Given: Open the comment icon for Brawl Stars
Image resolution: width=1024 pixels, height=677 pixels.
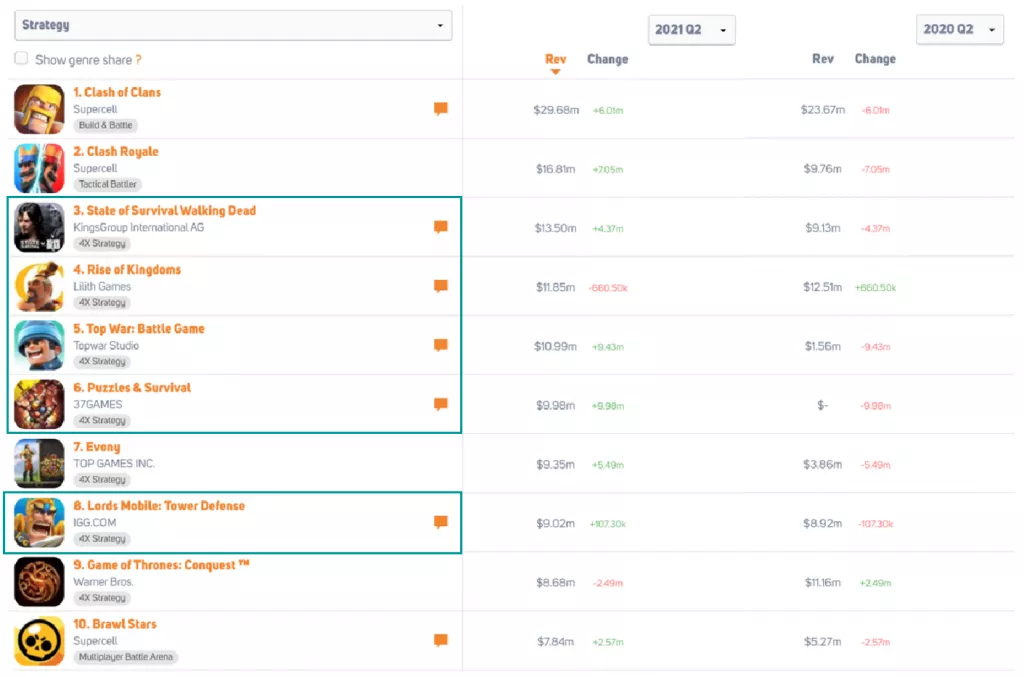Looking at the screenshot, I should (441, 640).
